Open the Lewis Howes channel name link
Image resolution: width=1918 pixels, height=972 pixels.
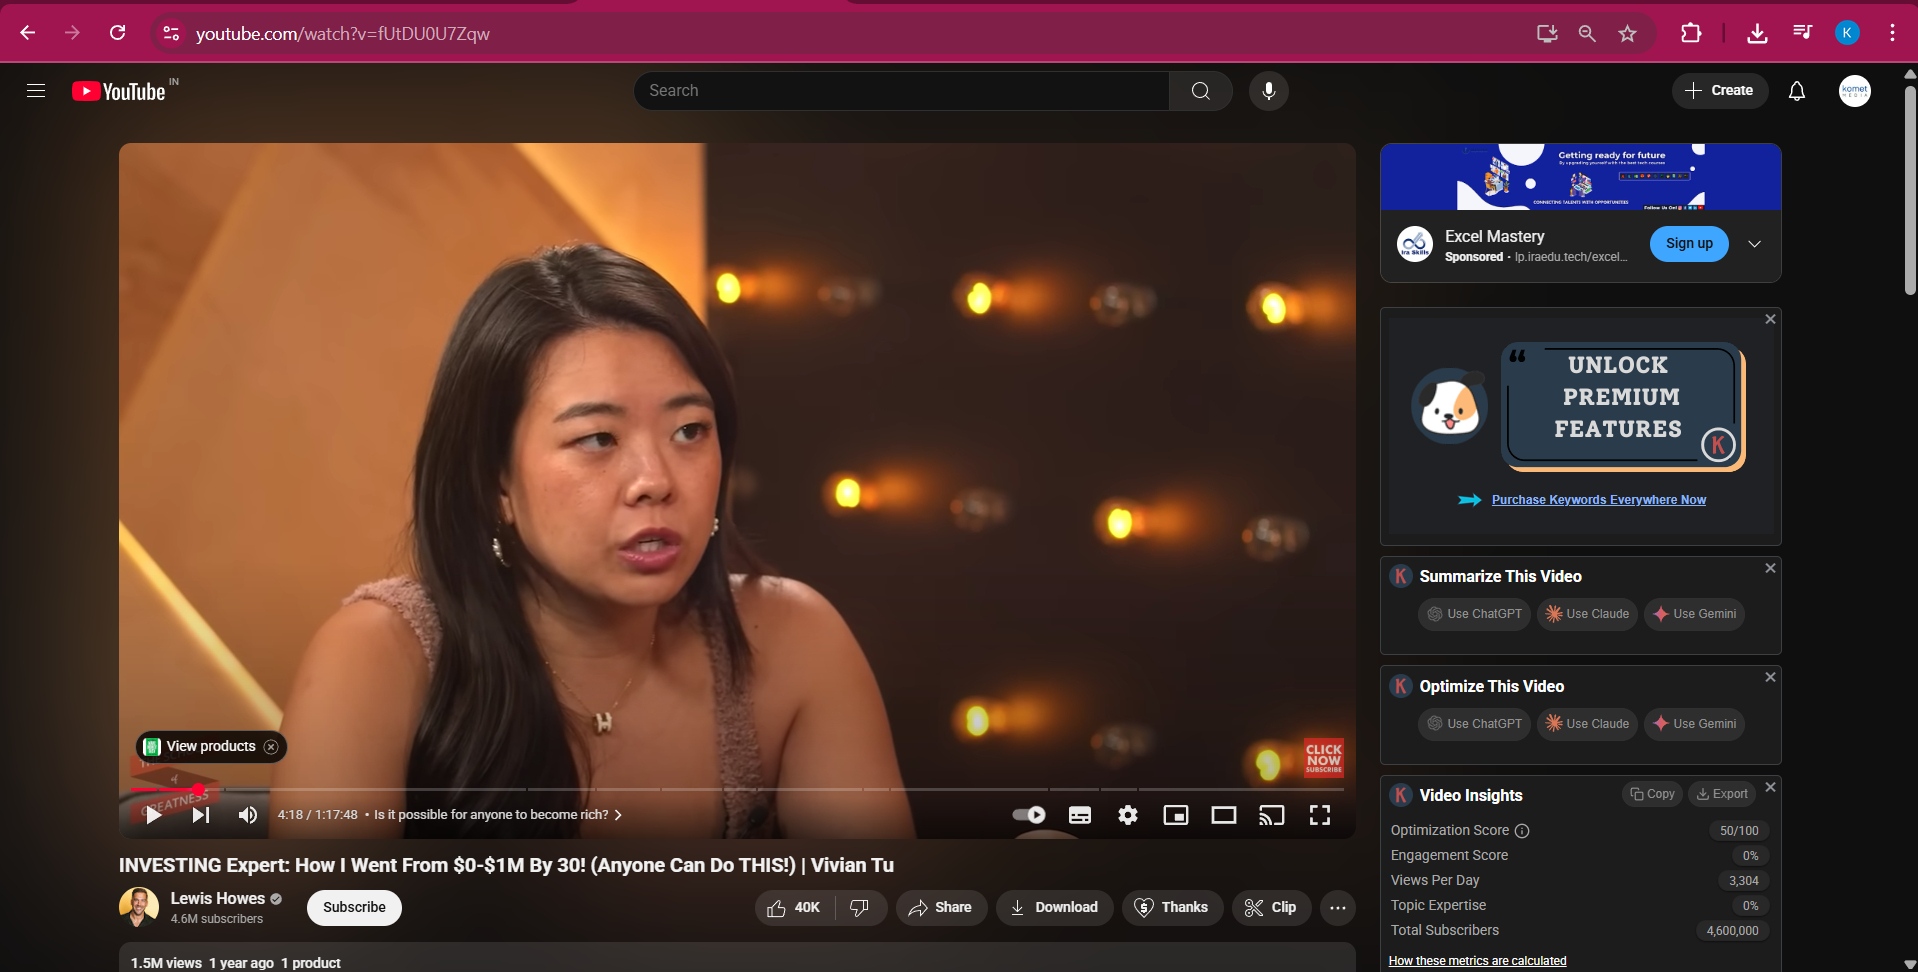coord(218,898)
